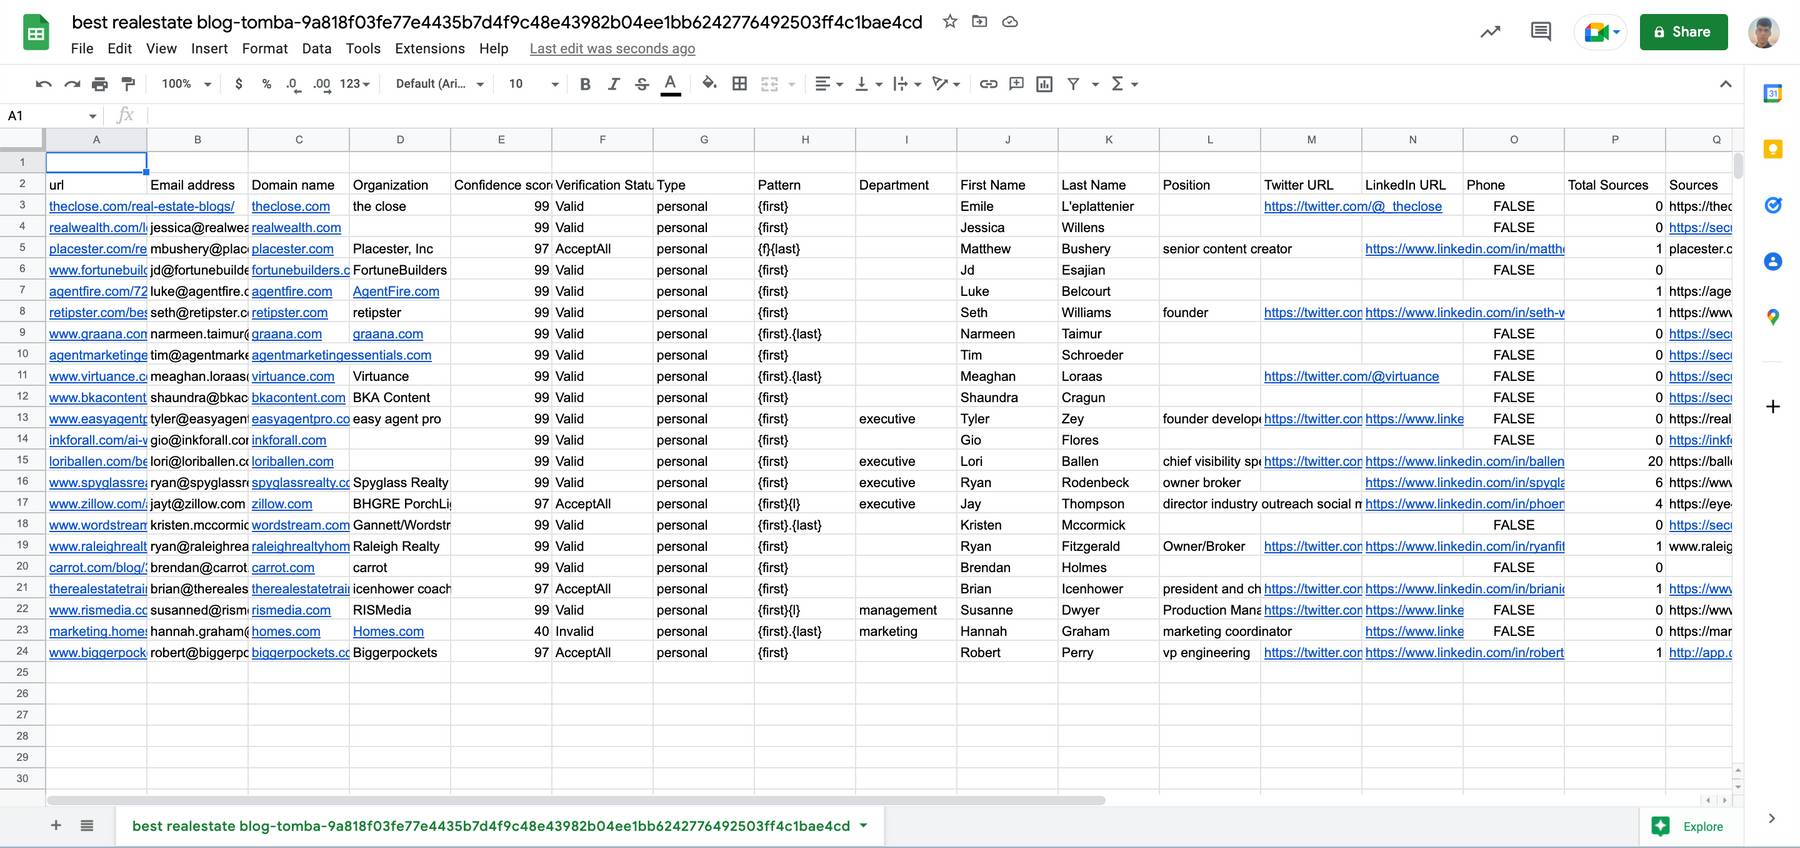Viewport: 1800px width, 848px height.
Task: Open Google Calendar side panel
Action: pos(1772,93)
